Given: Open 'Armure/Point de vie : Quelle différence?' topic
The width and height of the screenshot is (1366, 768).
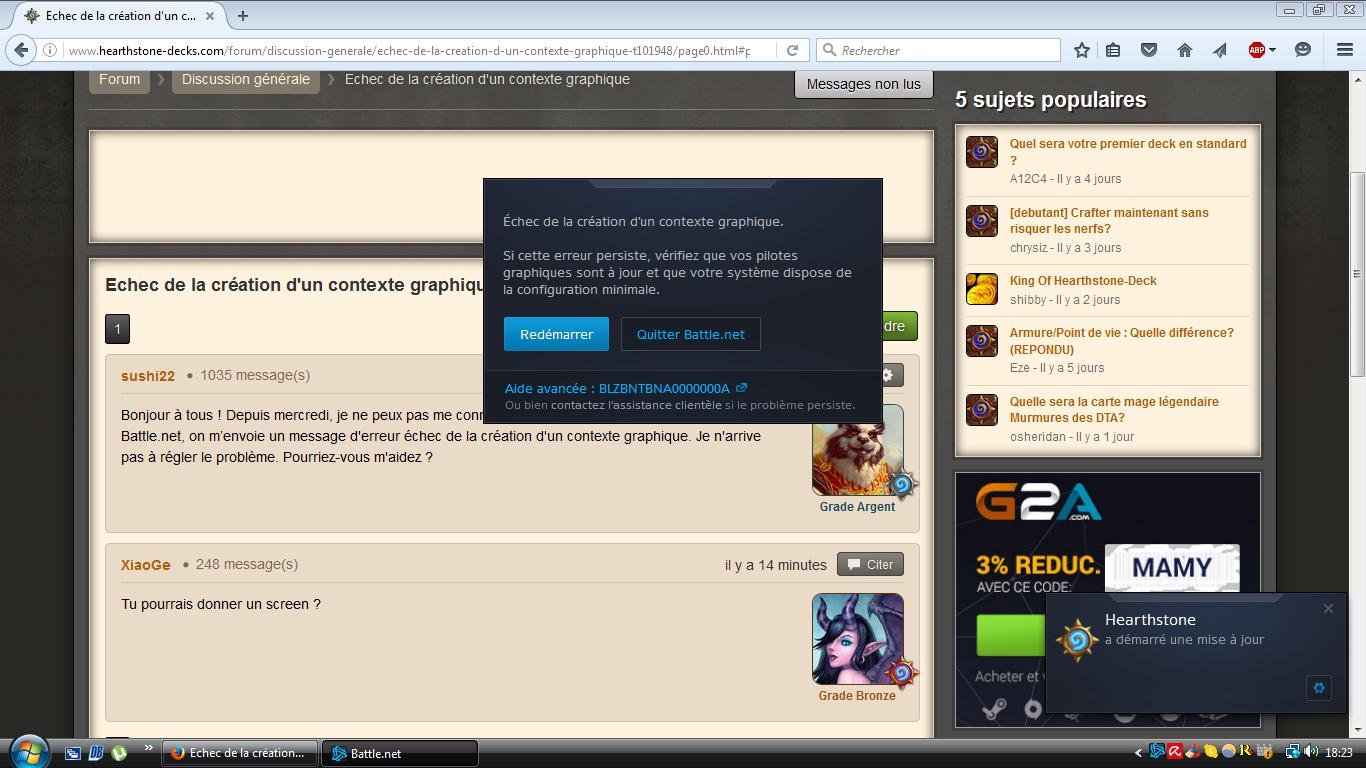Looking at the screenshot, I should [x=1122, y=341].
